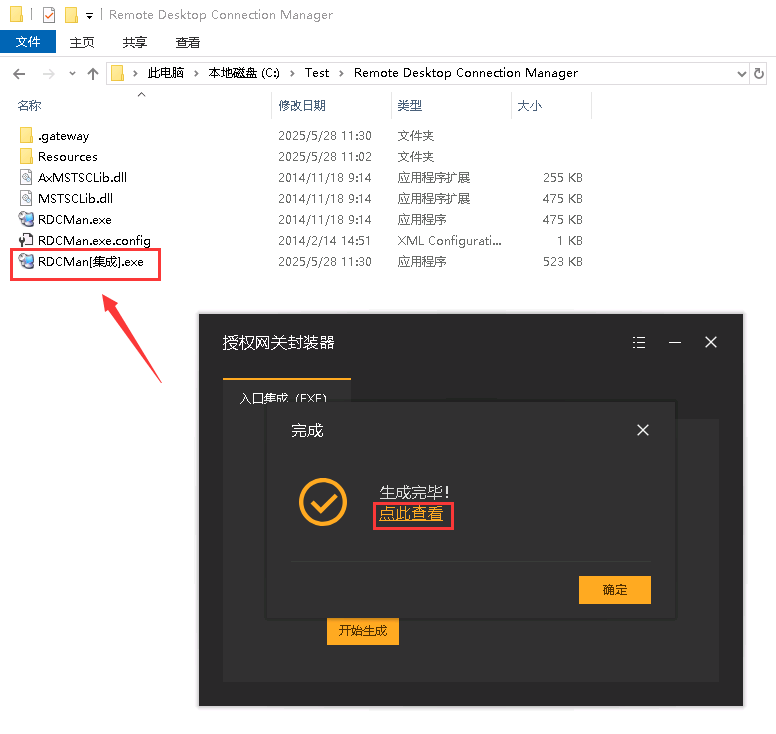Click the 2014/2/14 14:51 date cell
Viewport: 776px width, 734px height.
324,241
